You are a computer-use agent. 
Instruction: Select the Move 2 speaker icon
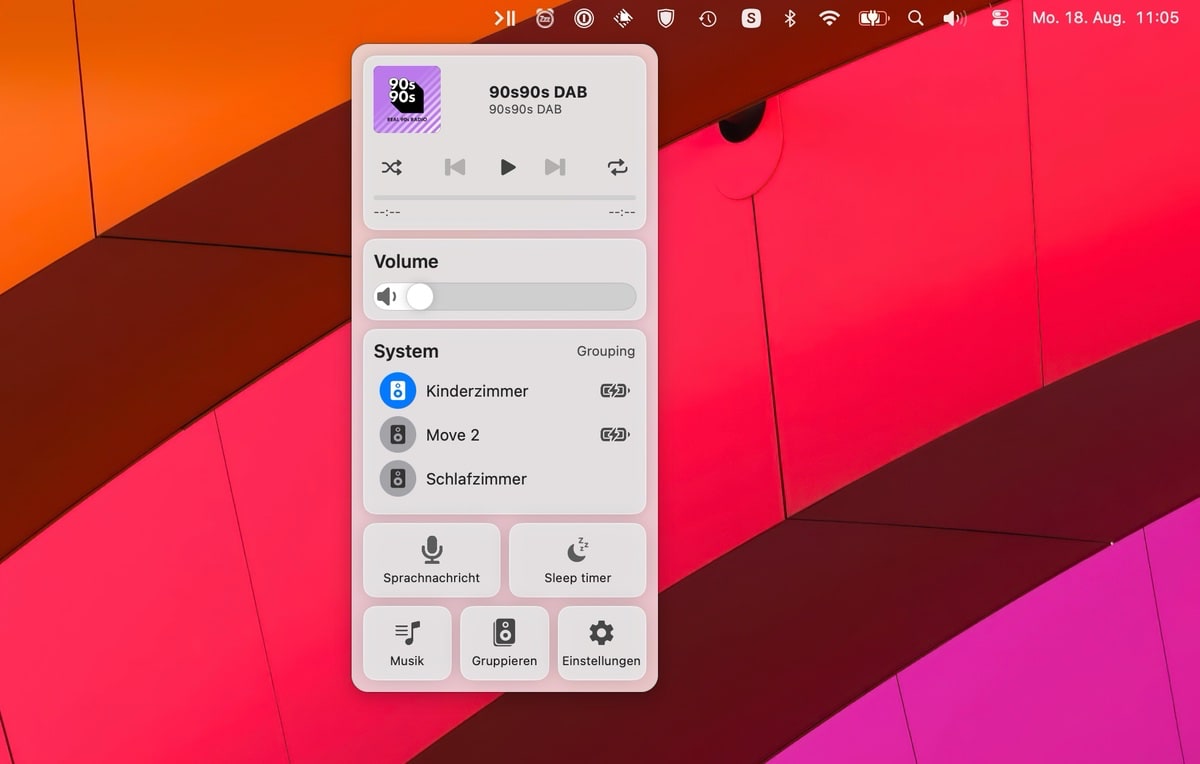click(x=398, y=435)
